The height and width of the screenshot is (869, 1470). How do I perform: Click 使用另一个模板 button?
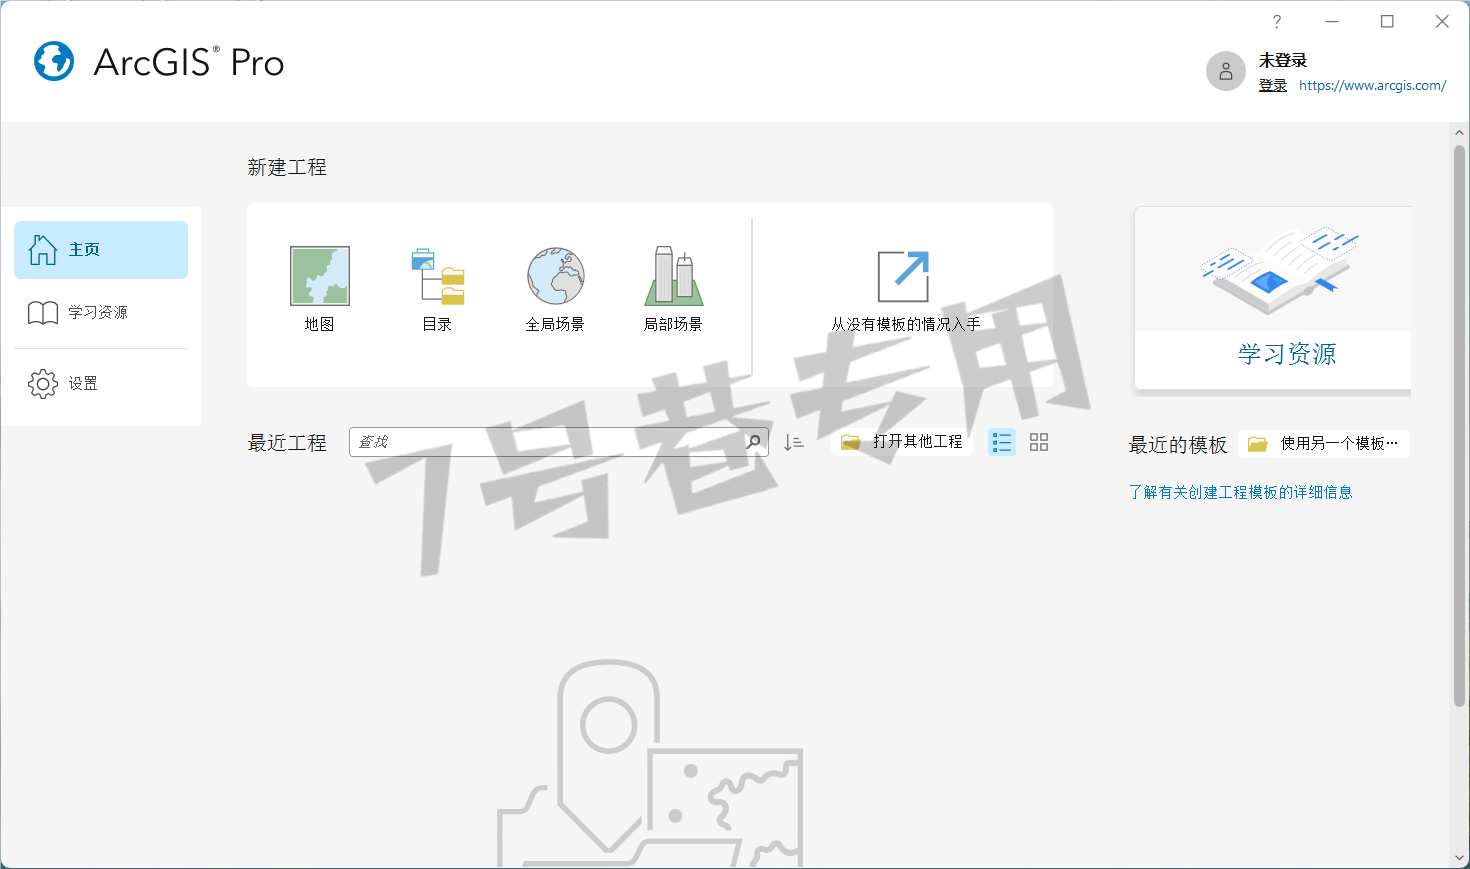pos(1323,444)
